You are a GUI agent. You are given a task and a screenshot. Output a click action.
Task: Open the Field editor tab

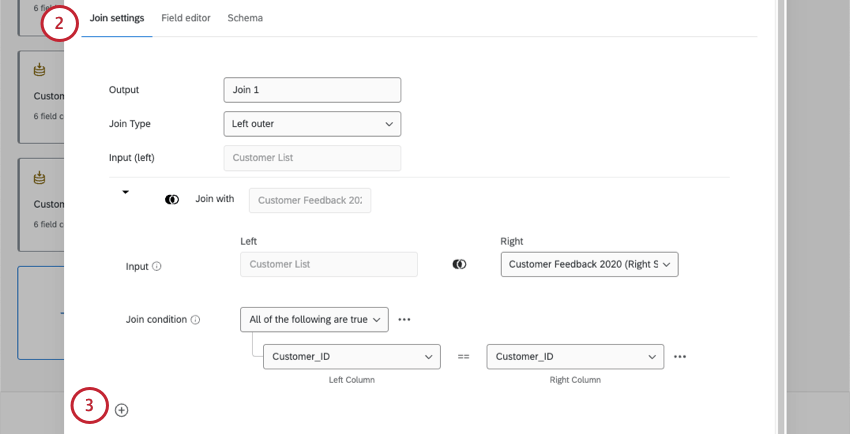(186, 18)
